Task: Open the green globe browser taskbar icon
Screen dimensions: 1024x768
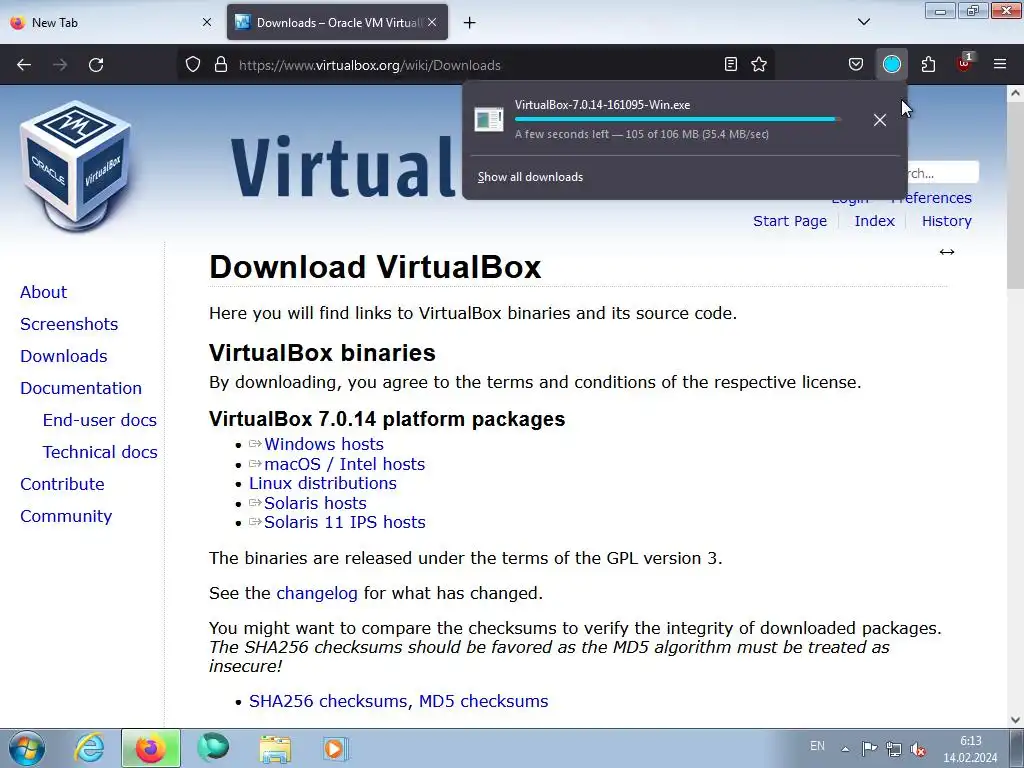Action: [213, 748]
